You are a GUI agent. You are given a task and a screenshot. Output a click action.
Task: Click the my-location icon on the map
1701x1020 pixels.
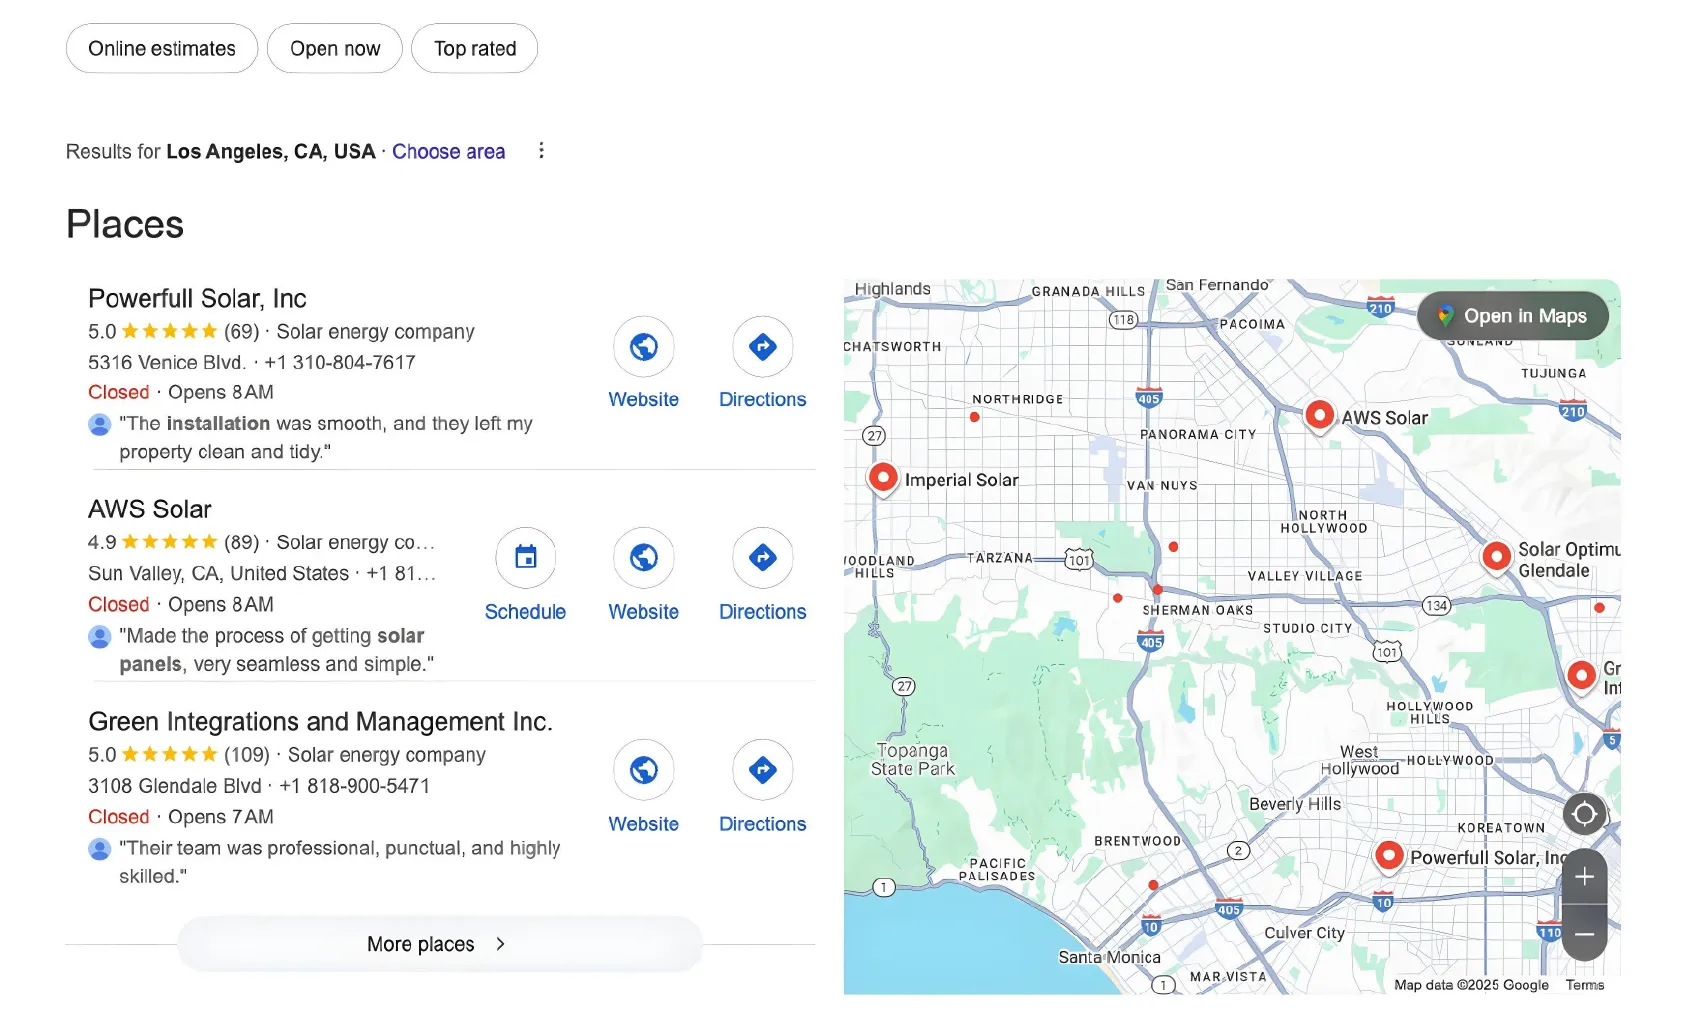coord(1584,815)
